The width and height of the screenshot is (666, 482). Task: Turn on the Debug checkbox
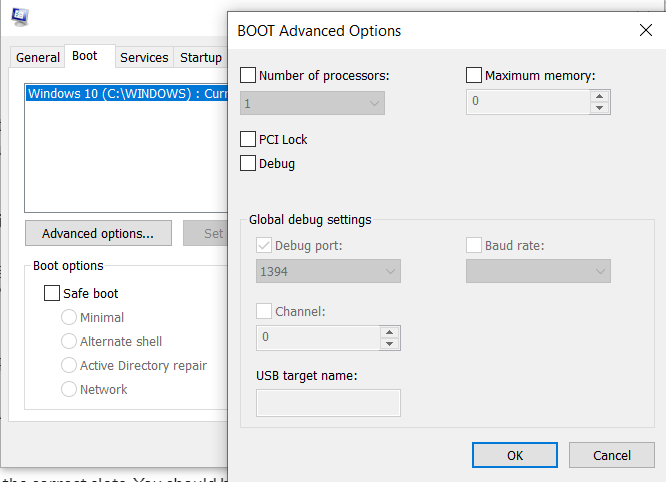[248, 163]
